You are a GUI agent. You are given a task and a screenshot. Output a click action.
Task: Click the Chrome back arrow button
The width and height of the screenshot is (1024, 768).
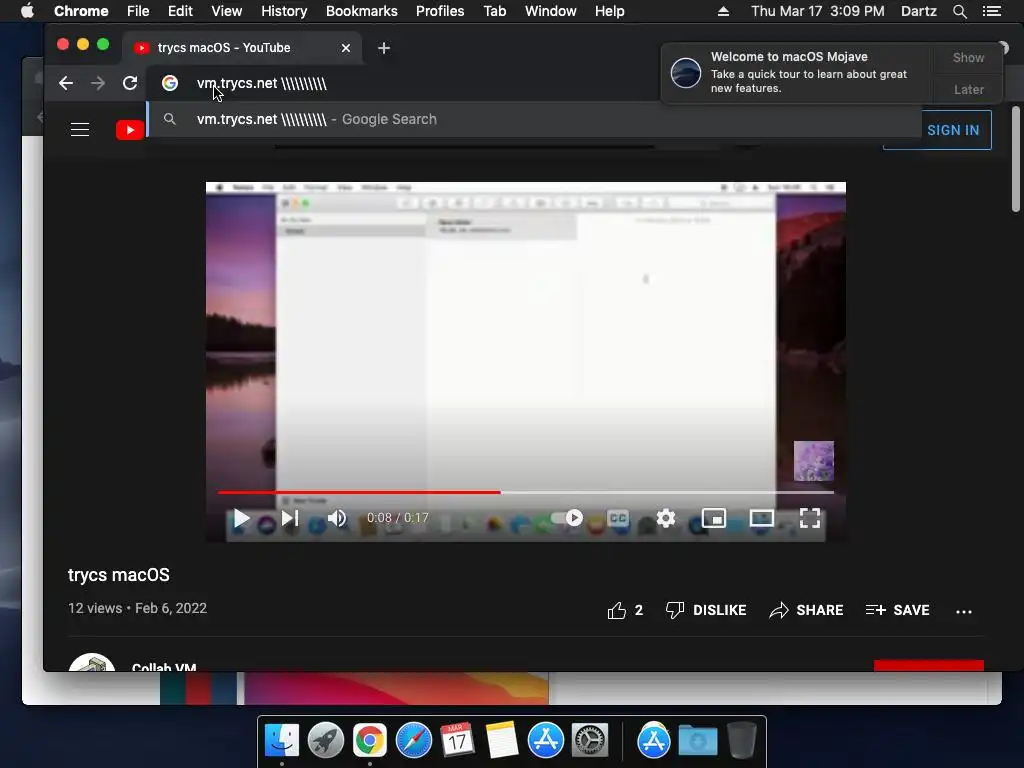coord(66,83)
